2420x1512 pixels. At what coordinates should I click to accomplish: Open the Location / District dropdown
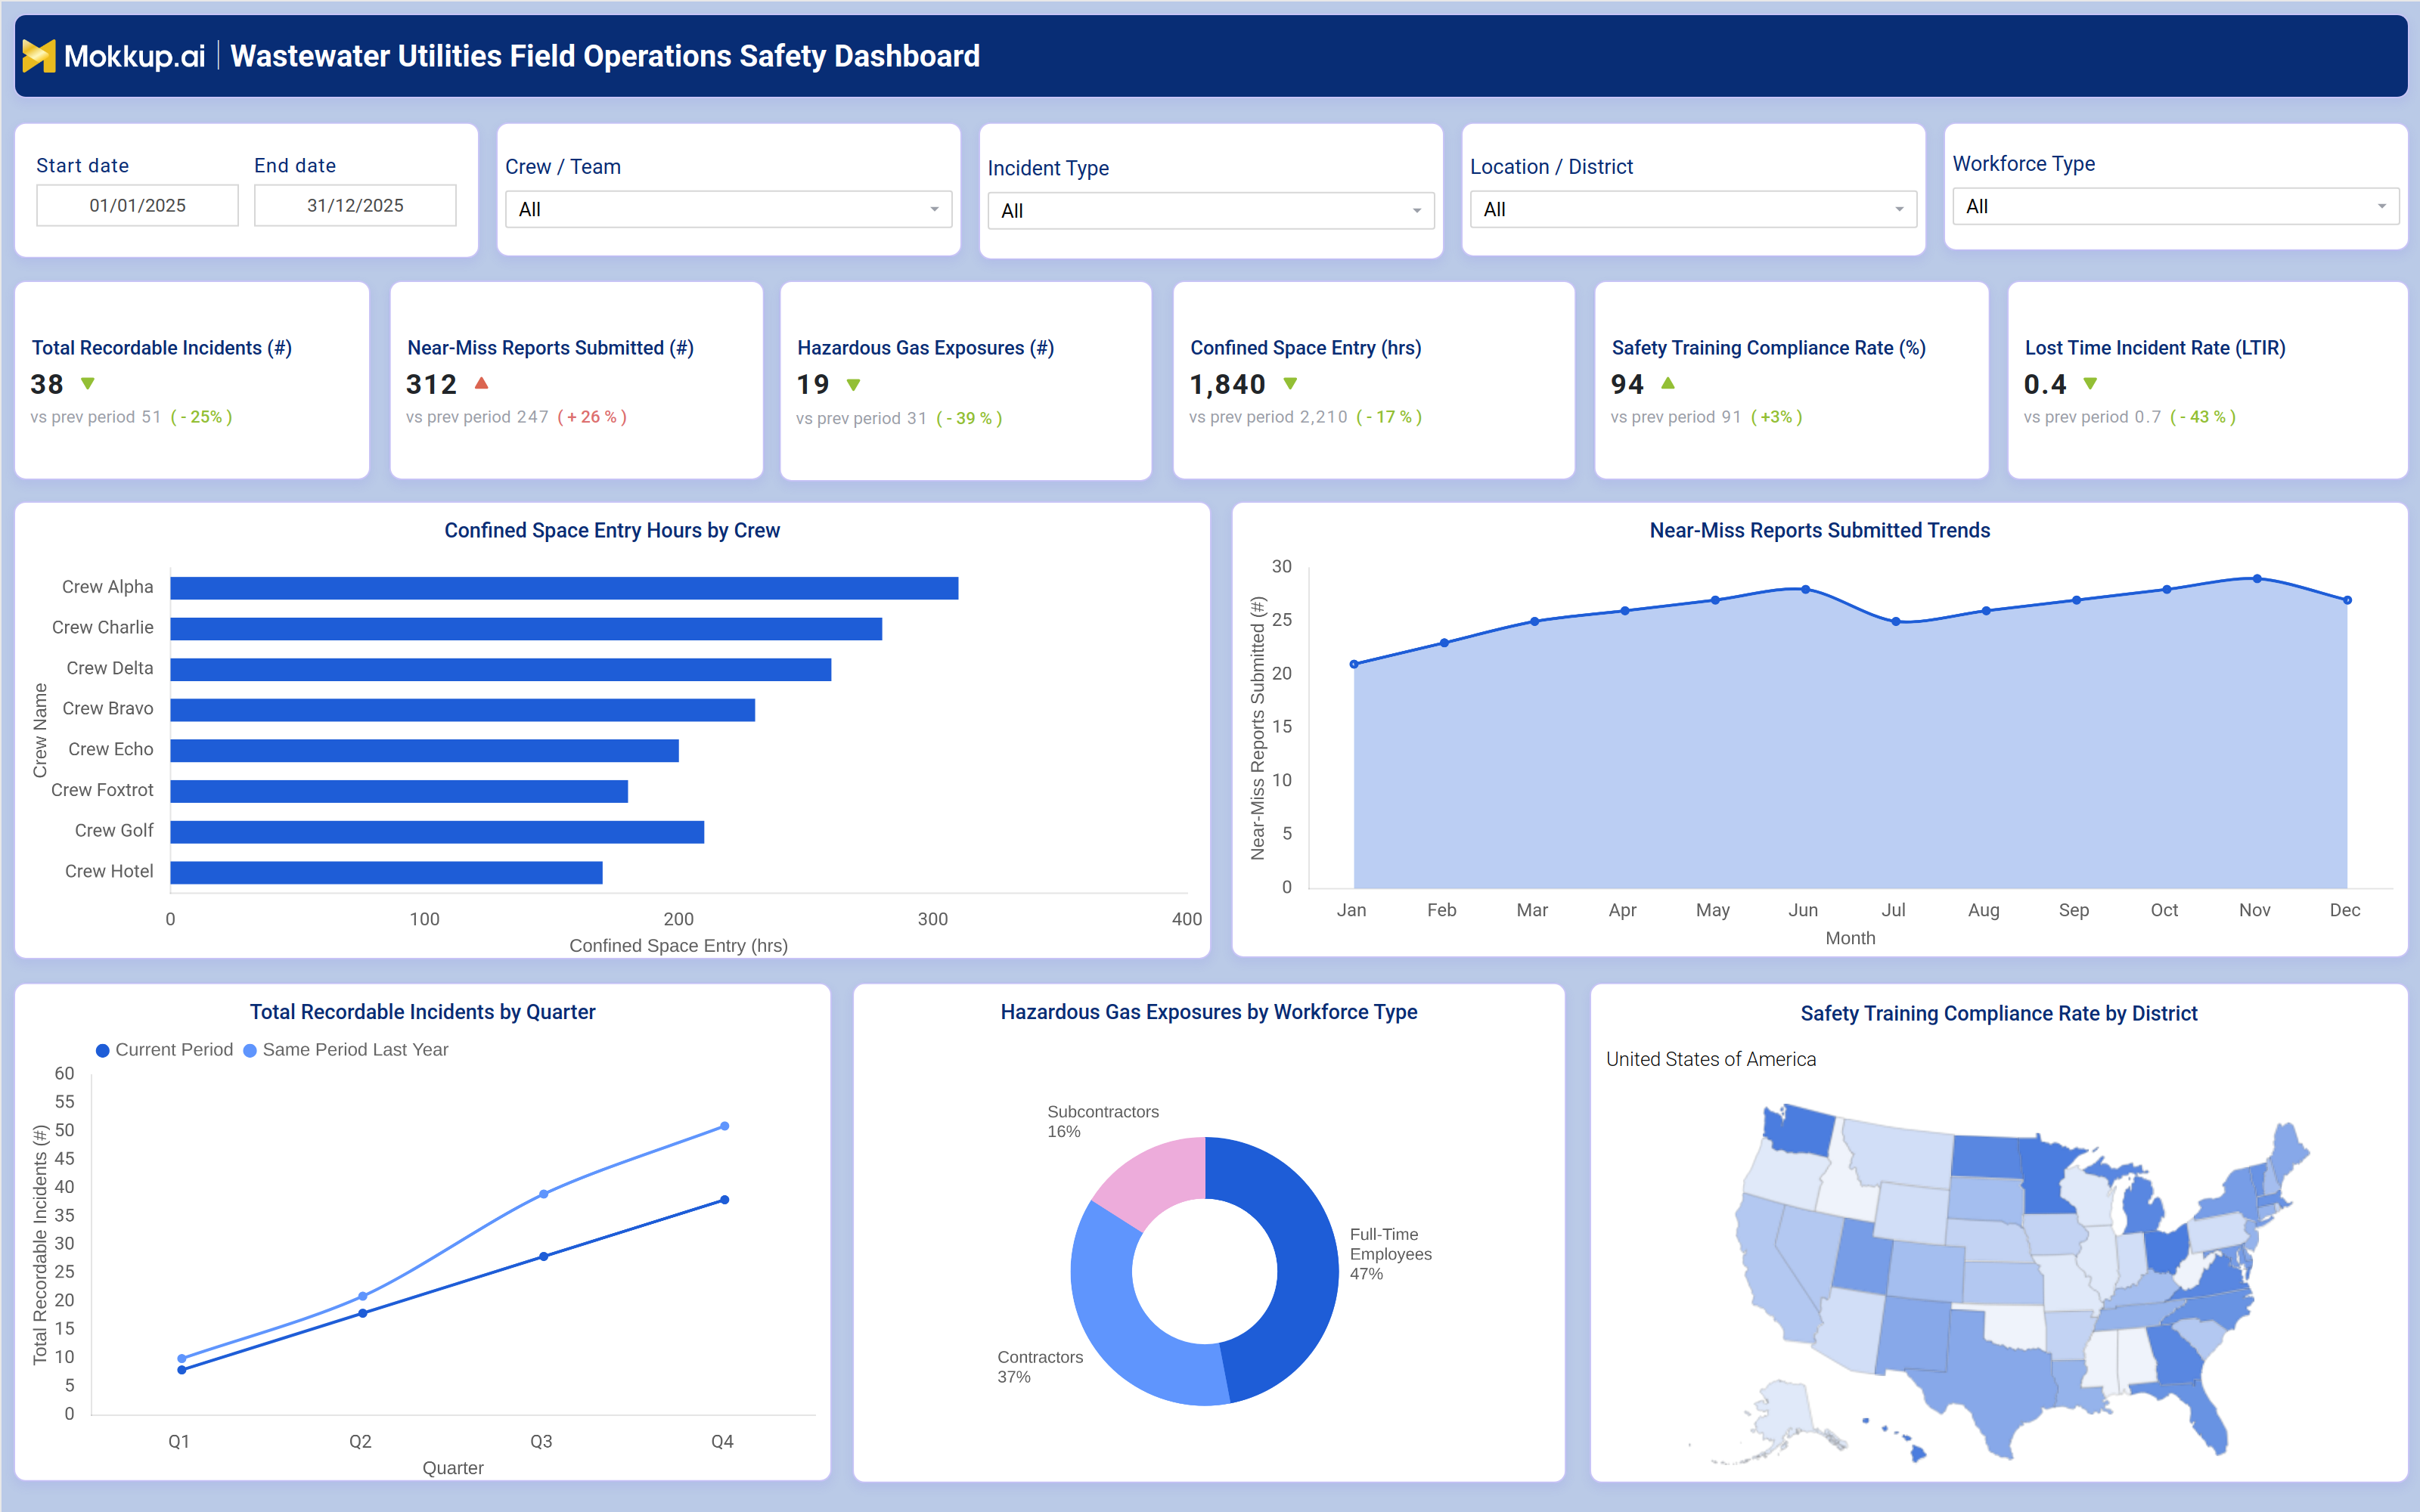pyautogui.click(x=1693, y=209)
